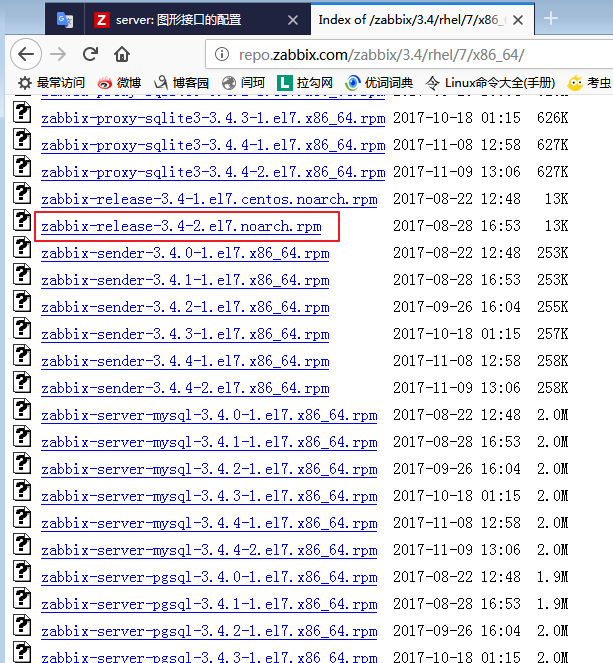Viewport: 613px width, 663px height.
Task: Download zabbix-proxy-sqlite3-3.4.4-2.el7.x86_64.rpm
Action: [213, 172]
